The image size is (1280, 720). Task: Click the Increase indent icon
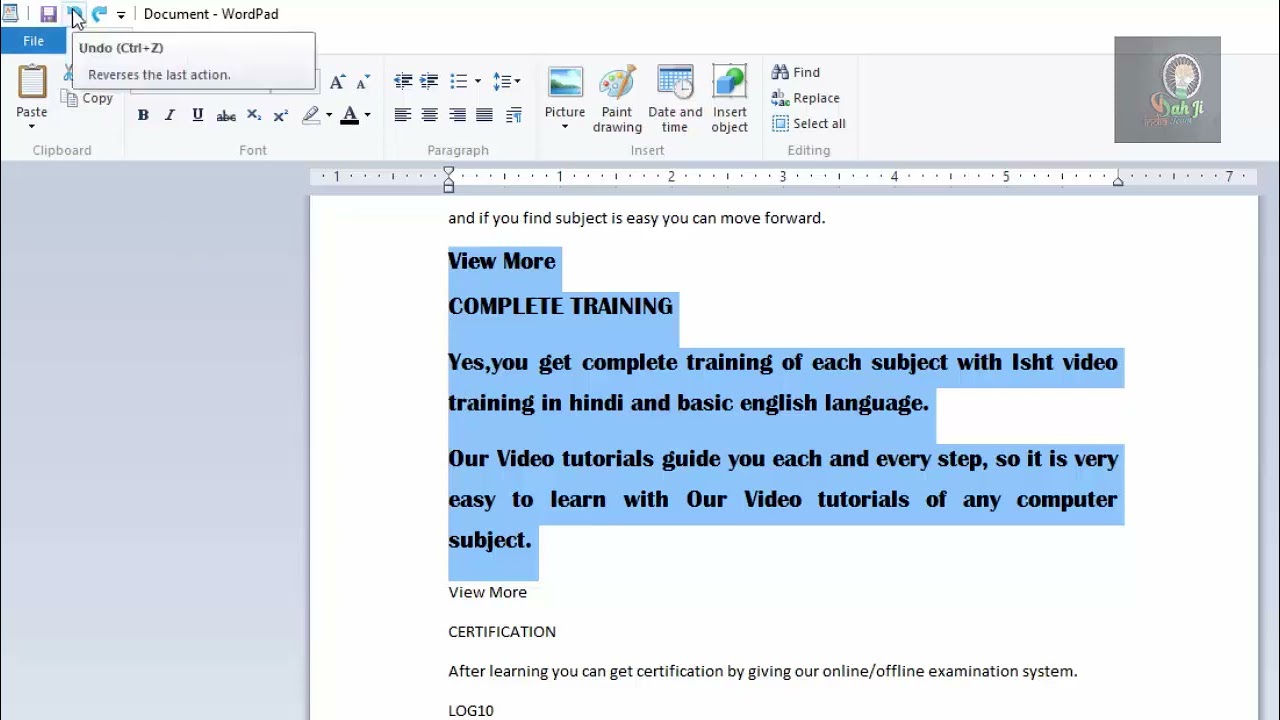point(429,81)
